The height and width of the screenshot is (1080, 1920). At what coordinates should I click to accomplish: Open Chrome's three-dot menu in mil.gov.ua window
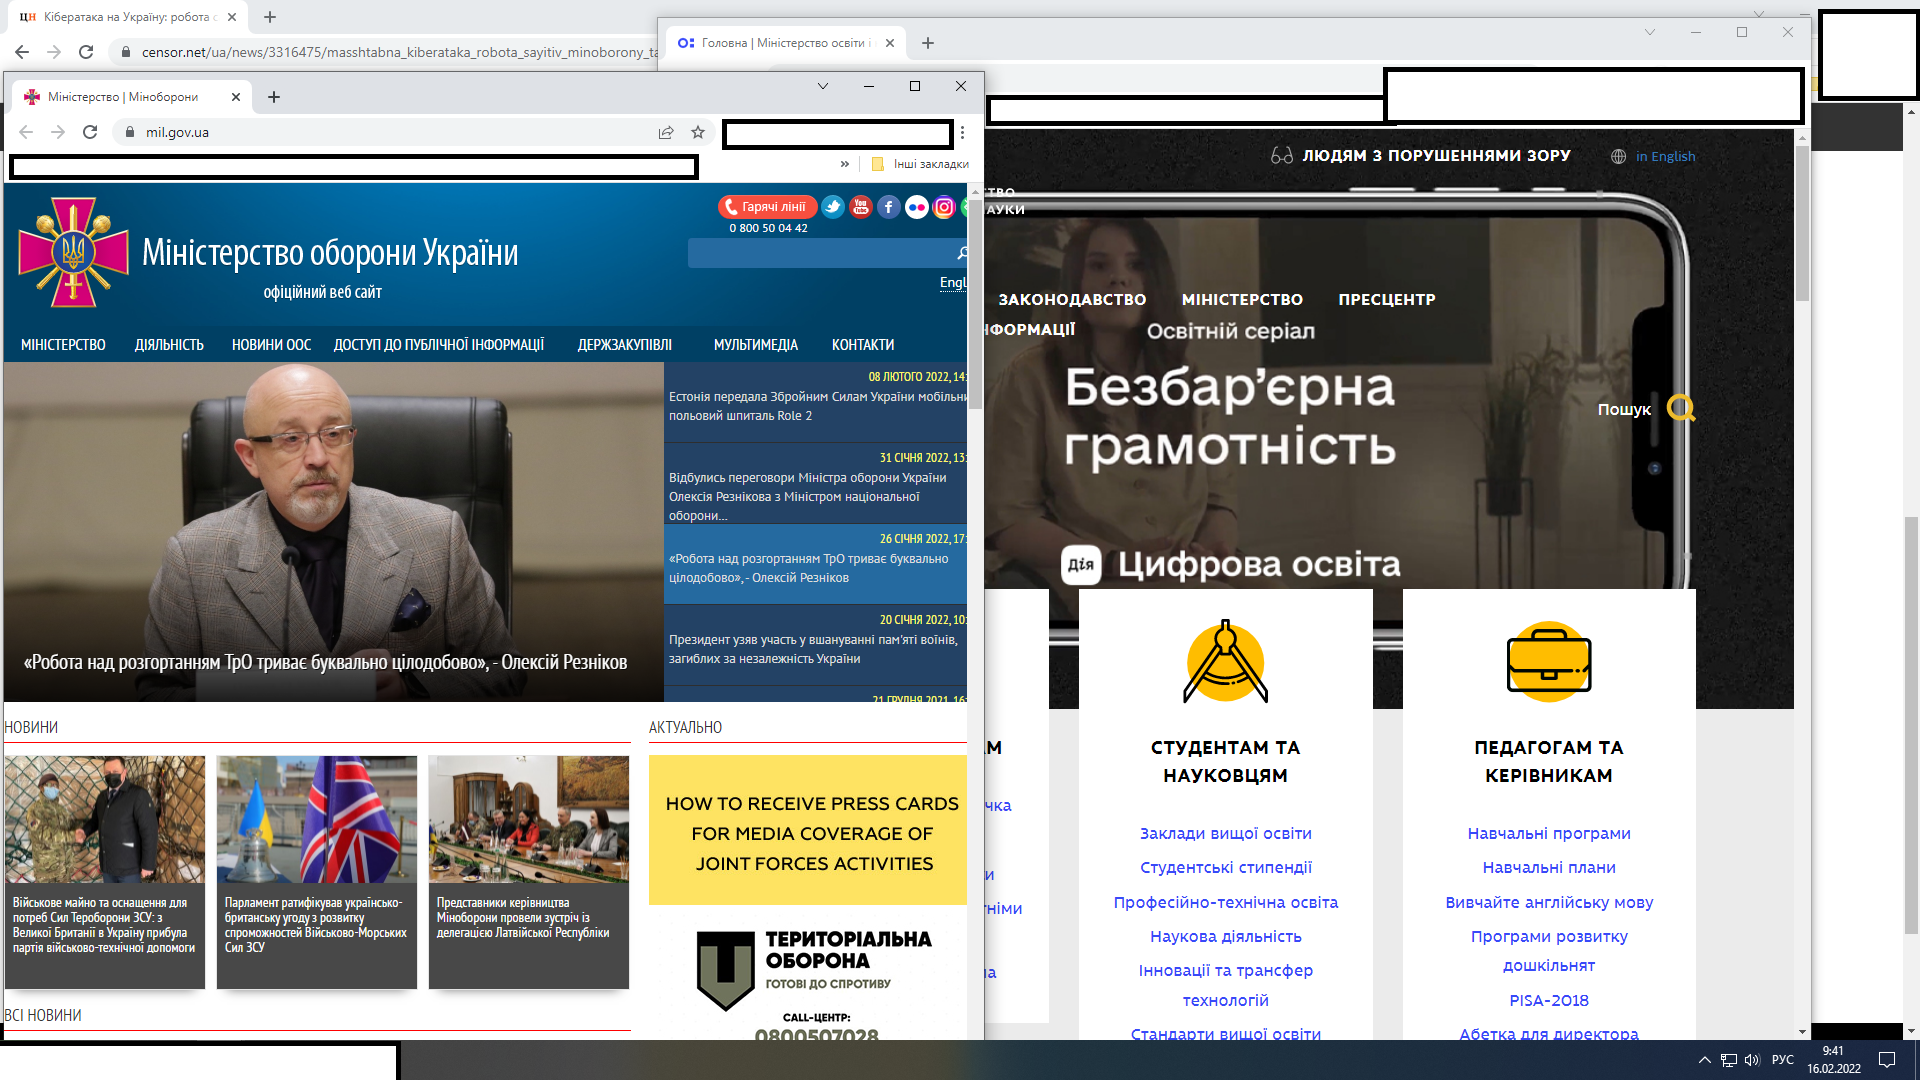coord(962,132)
